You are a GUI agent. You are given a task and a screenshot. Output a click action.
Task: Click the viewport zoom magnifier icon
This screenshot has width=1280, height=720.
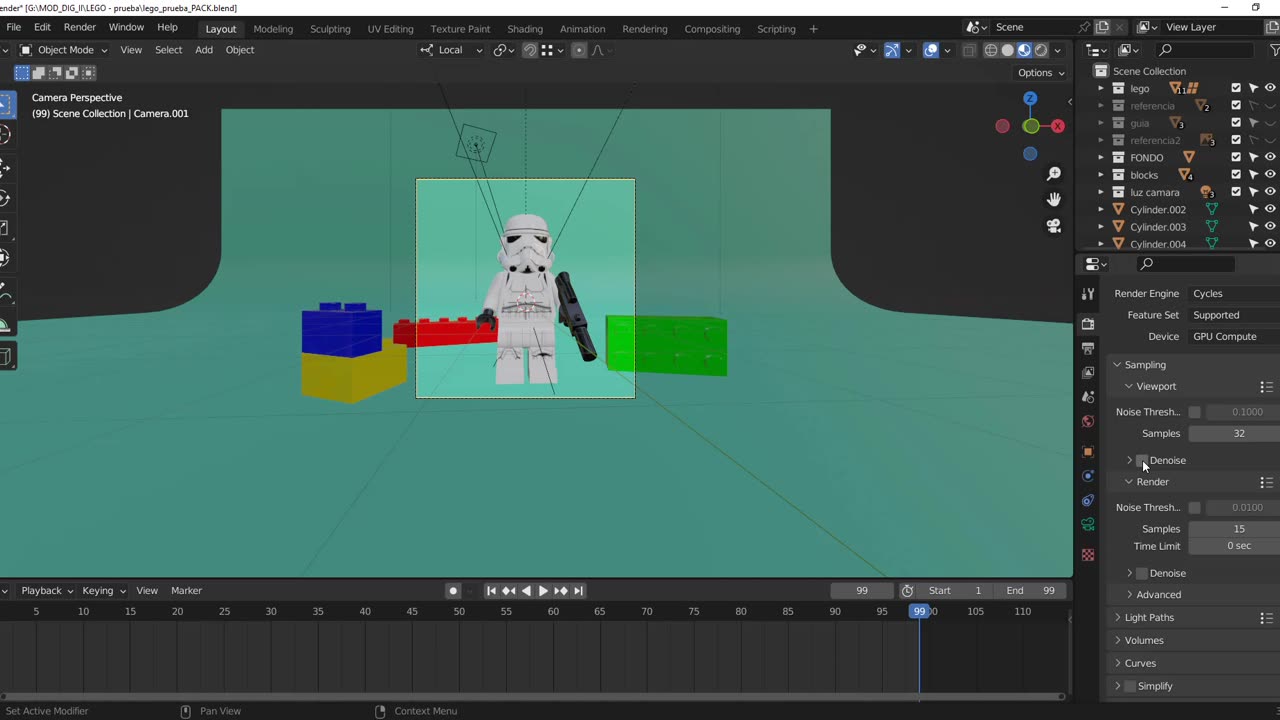point(1054,174)
